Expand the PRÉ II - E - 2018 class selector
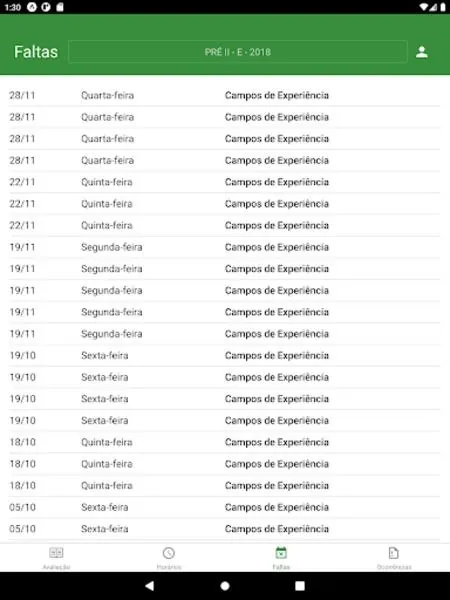This screenshot has width=450, height=600. 238,52
